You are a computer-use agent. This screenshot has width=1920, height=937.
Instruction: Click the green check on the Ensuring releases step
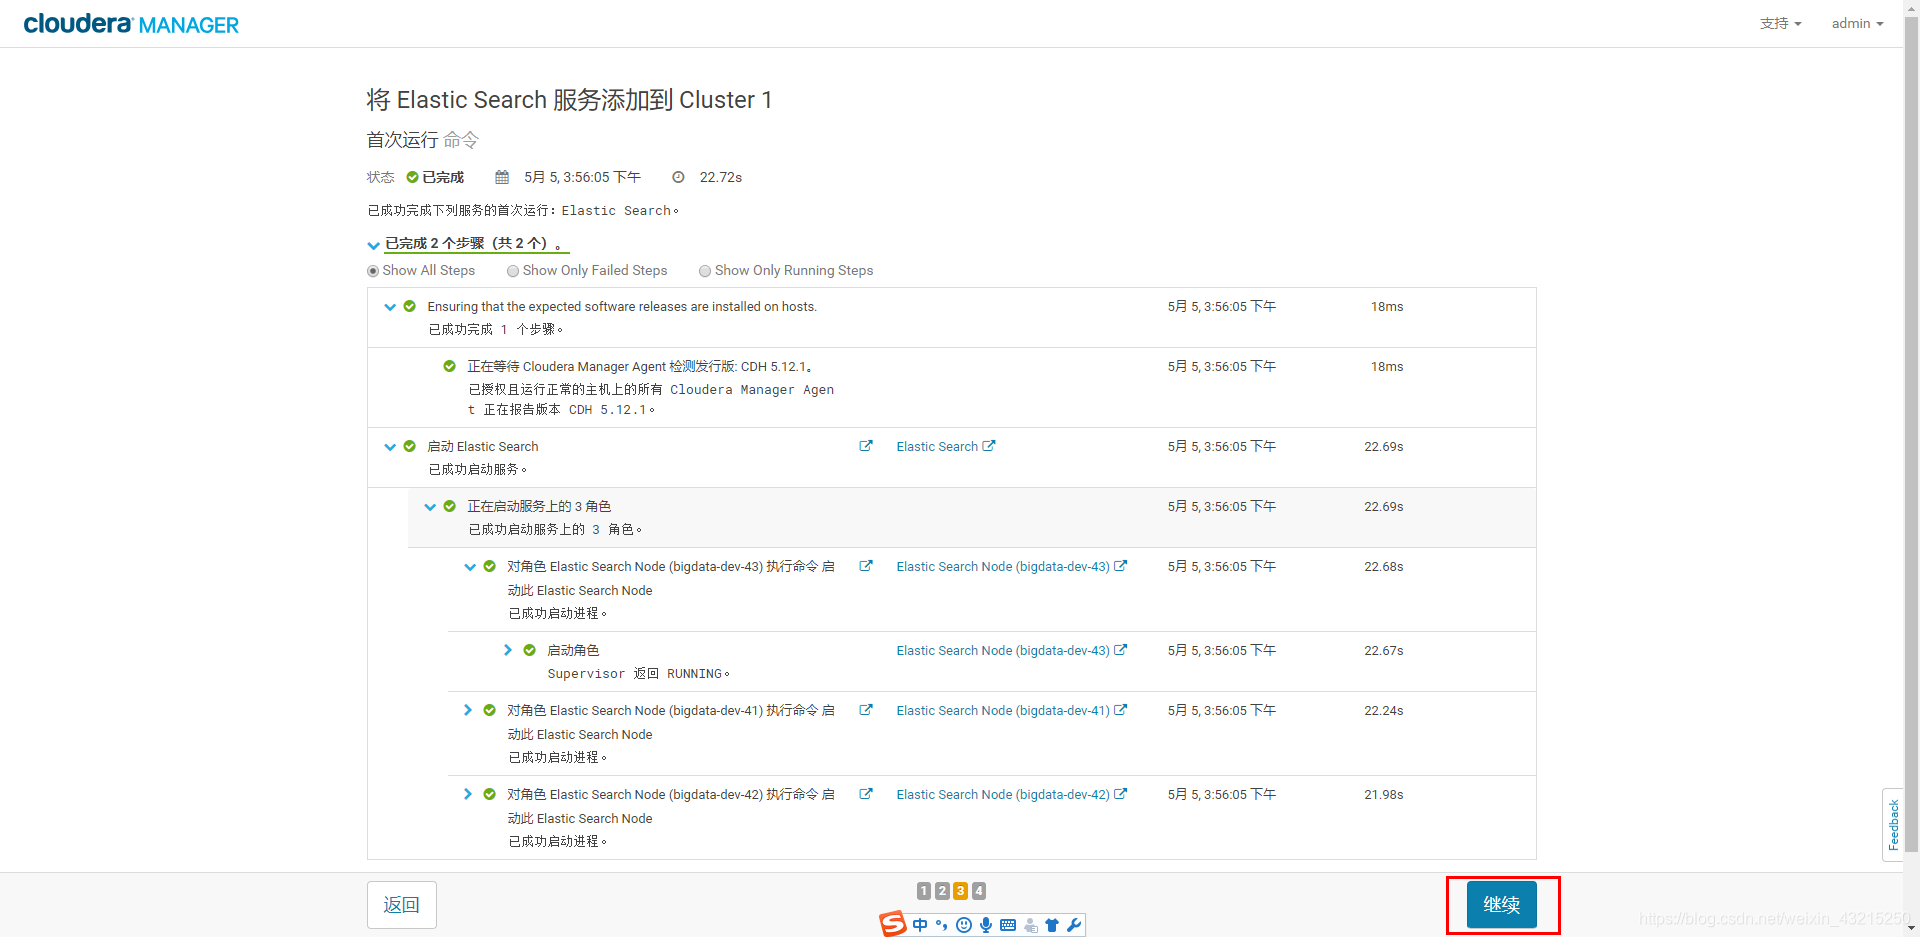(x=410, y=306)
